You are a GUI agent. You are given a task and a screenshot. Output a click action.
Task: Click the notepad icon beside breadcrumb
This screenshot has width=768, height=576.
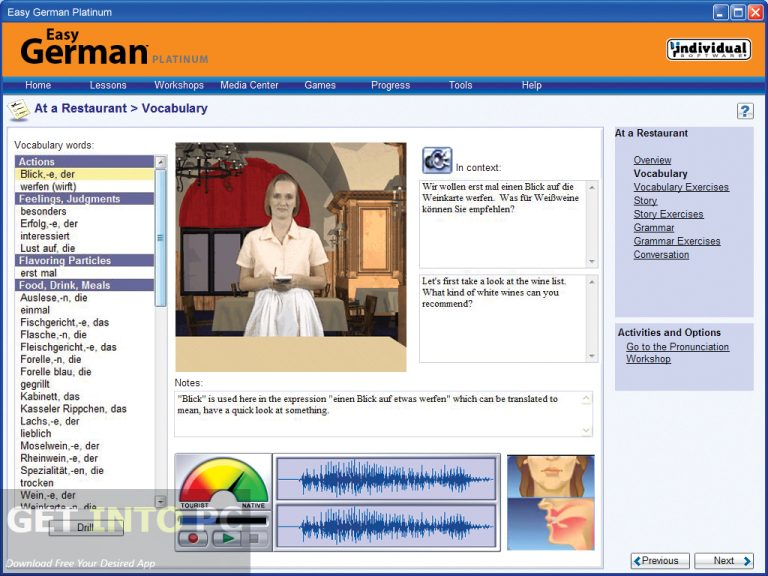point(18,109)
